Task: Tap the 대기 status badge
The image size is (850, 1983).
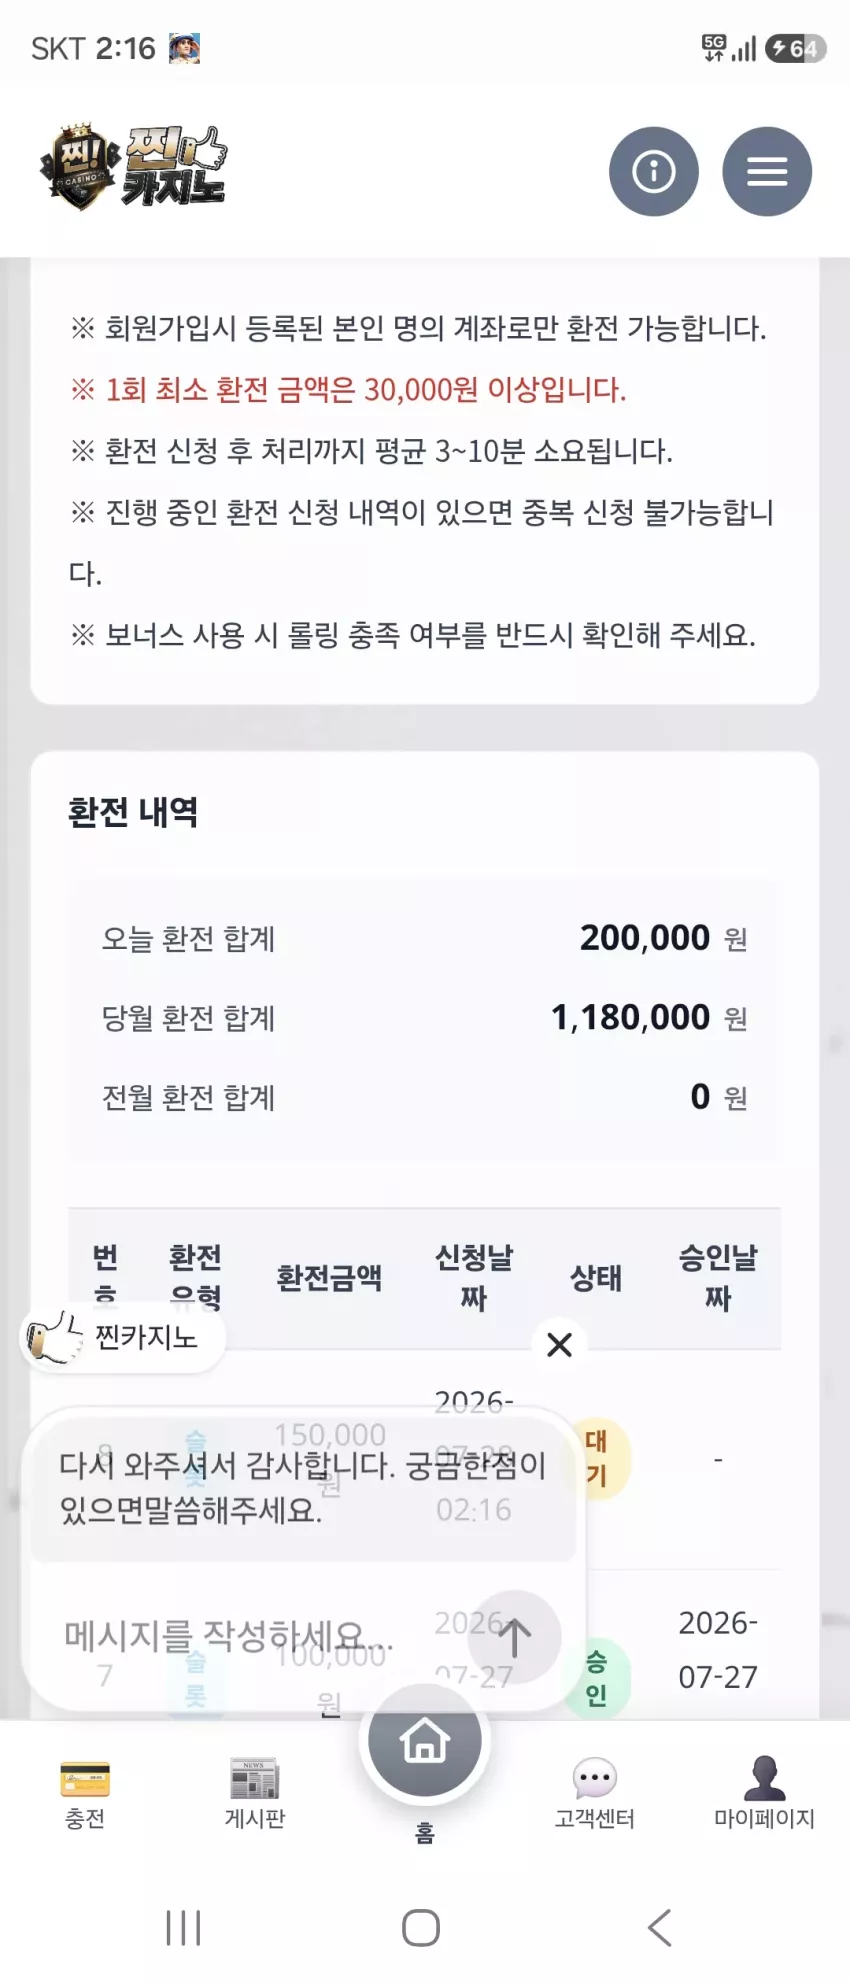Action: tap(596, 1458)
